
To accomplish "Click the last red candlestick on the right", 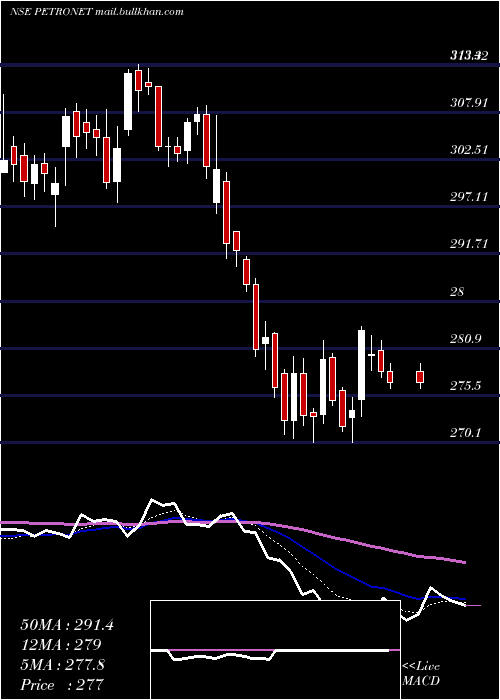I will click(420, 376).
